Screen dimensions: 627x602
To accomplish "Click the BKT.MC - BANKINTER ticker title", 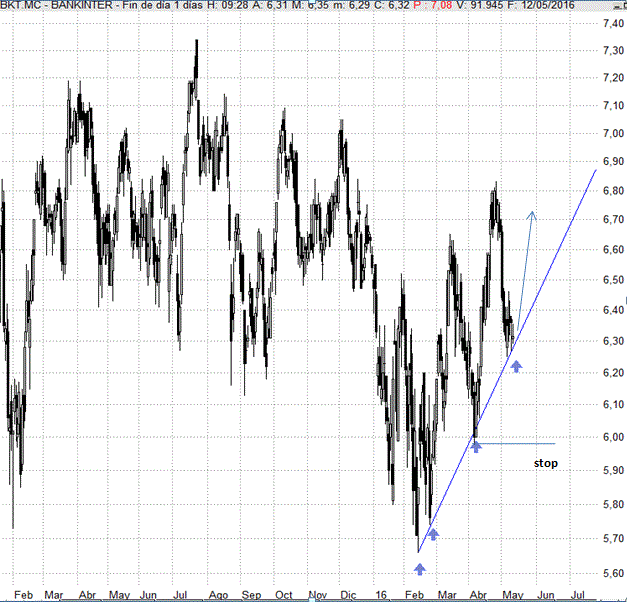I will 56,5.
